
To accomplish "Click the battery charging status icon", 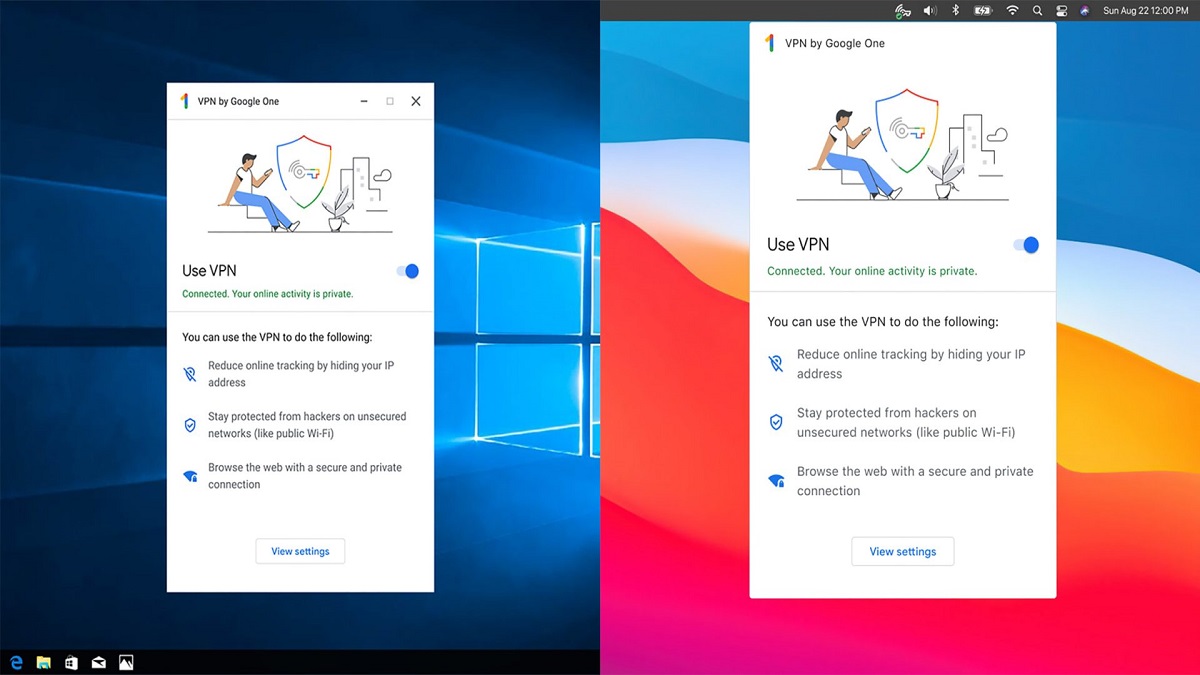I will pyautogui.click(x=983, y=10).
